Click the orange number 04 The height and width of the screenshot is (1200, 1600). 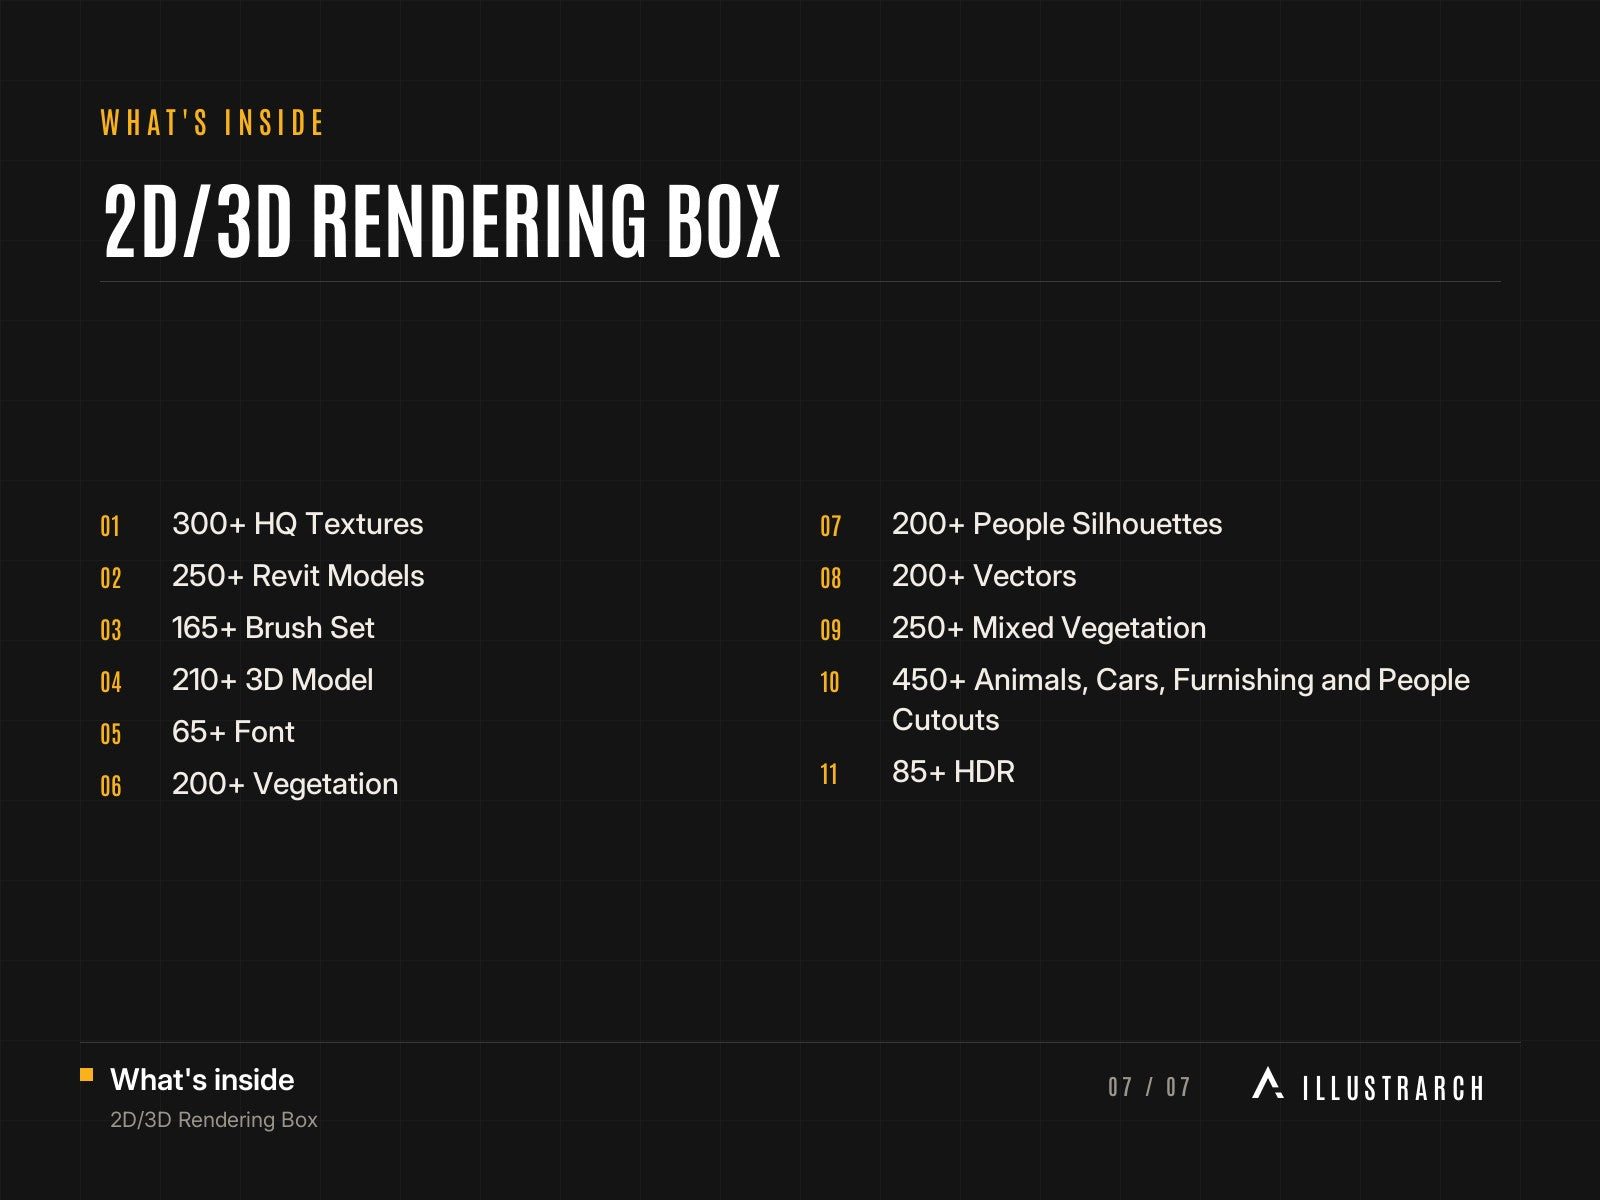coord(111,682)
